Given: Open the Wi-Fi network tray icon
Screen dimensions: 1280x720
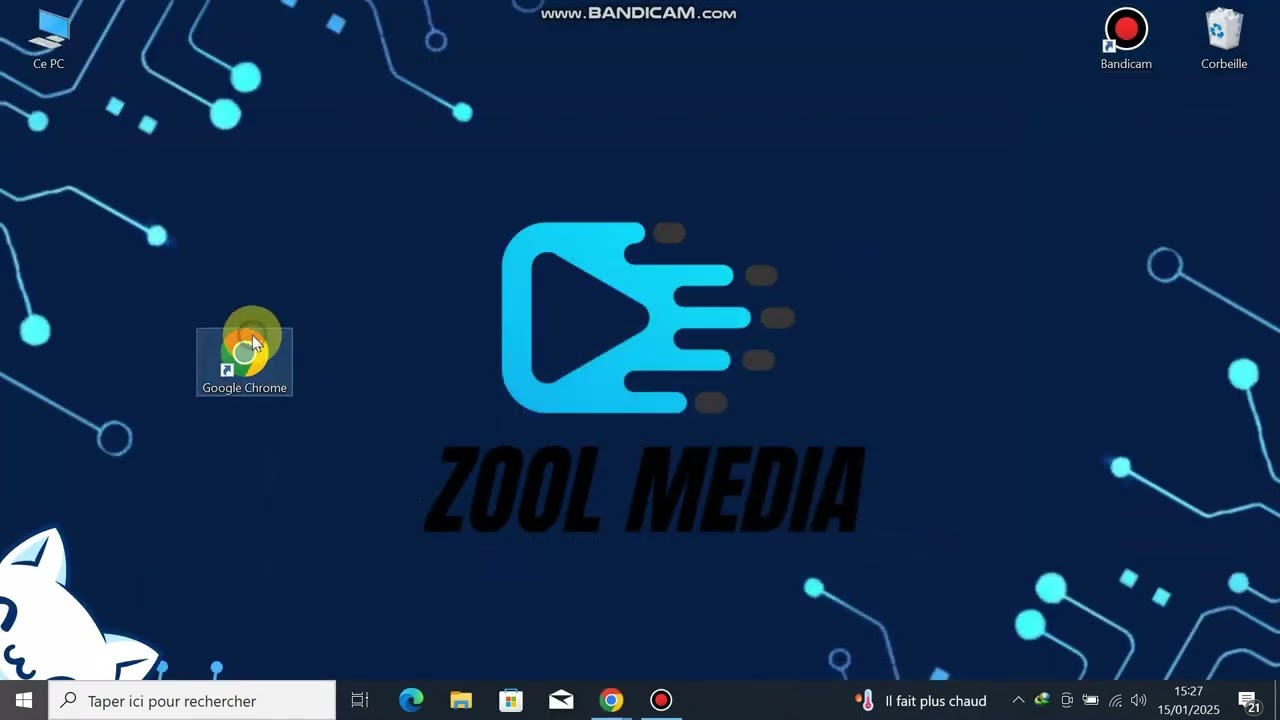Looking at the screenshot, I should click(1115, 700).
